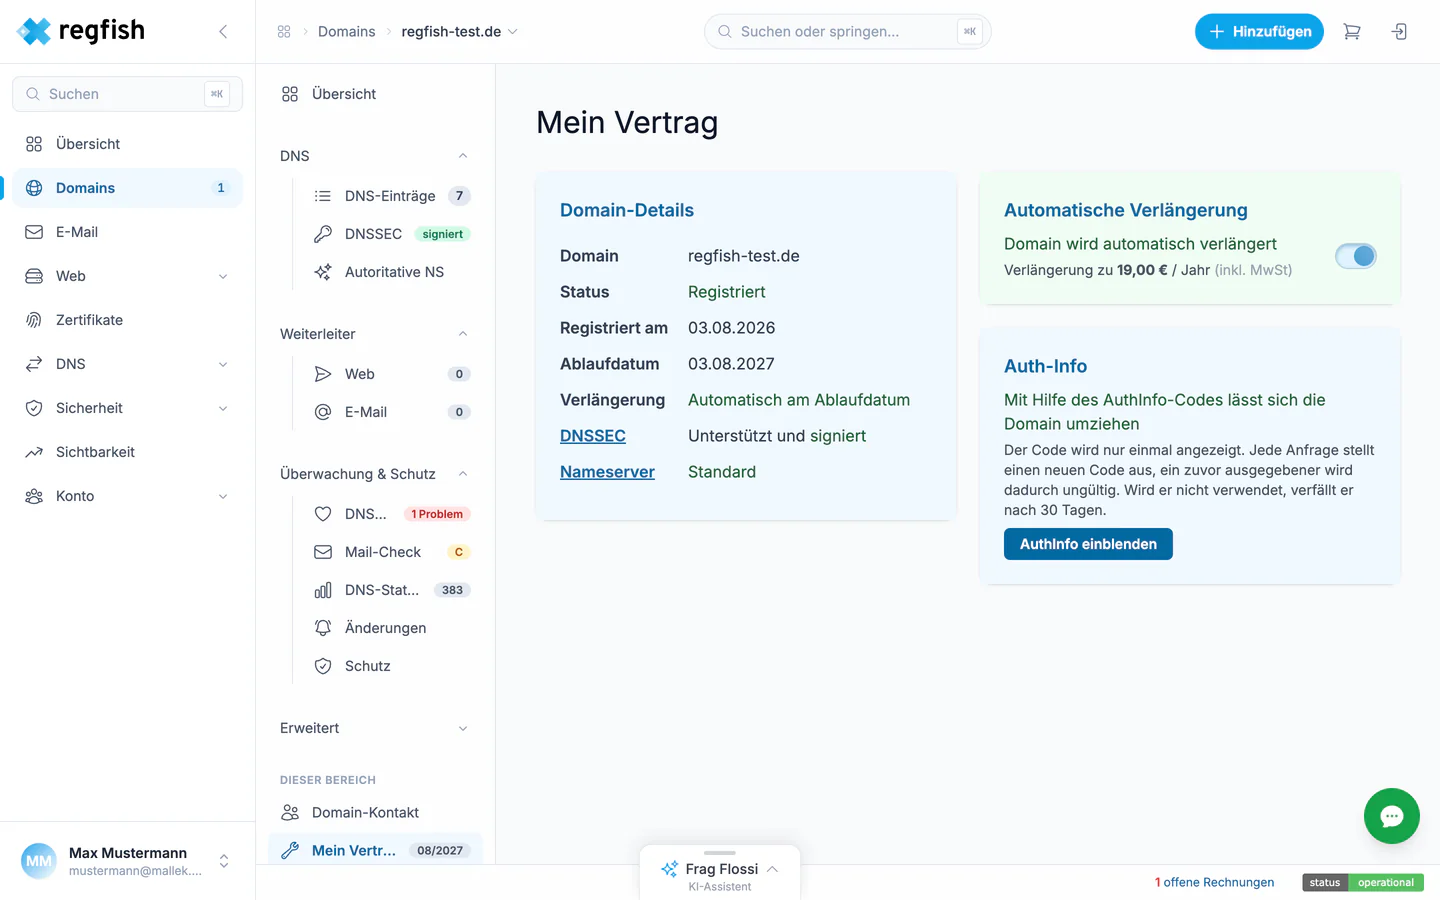The height and width of the screenshot is (900, 1440).
Task: Focus the sidebar Suchen field
Action: tap(128, 94)
